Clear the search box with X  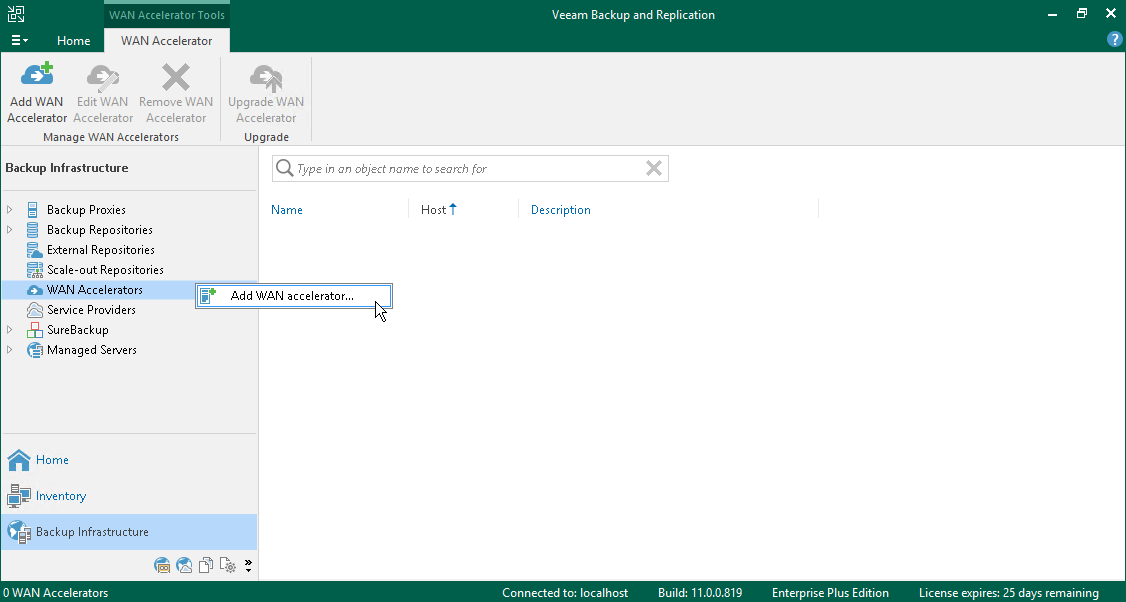(x=653, y=168)
